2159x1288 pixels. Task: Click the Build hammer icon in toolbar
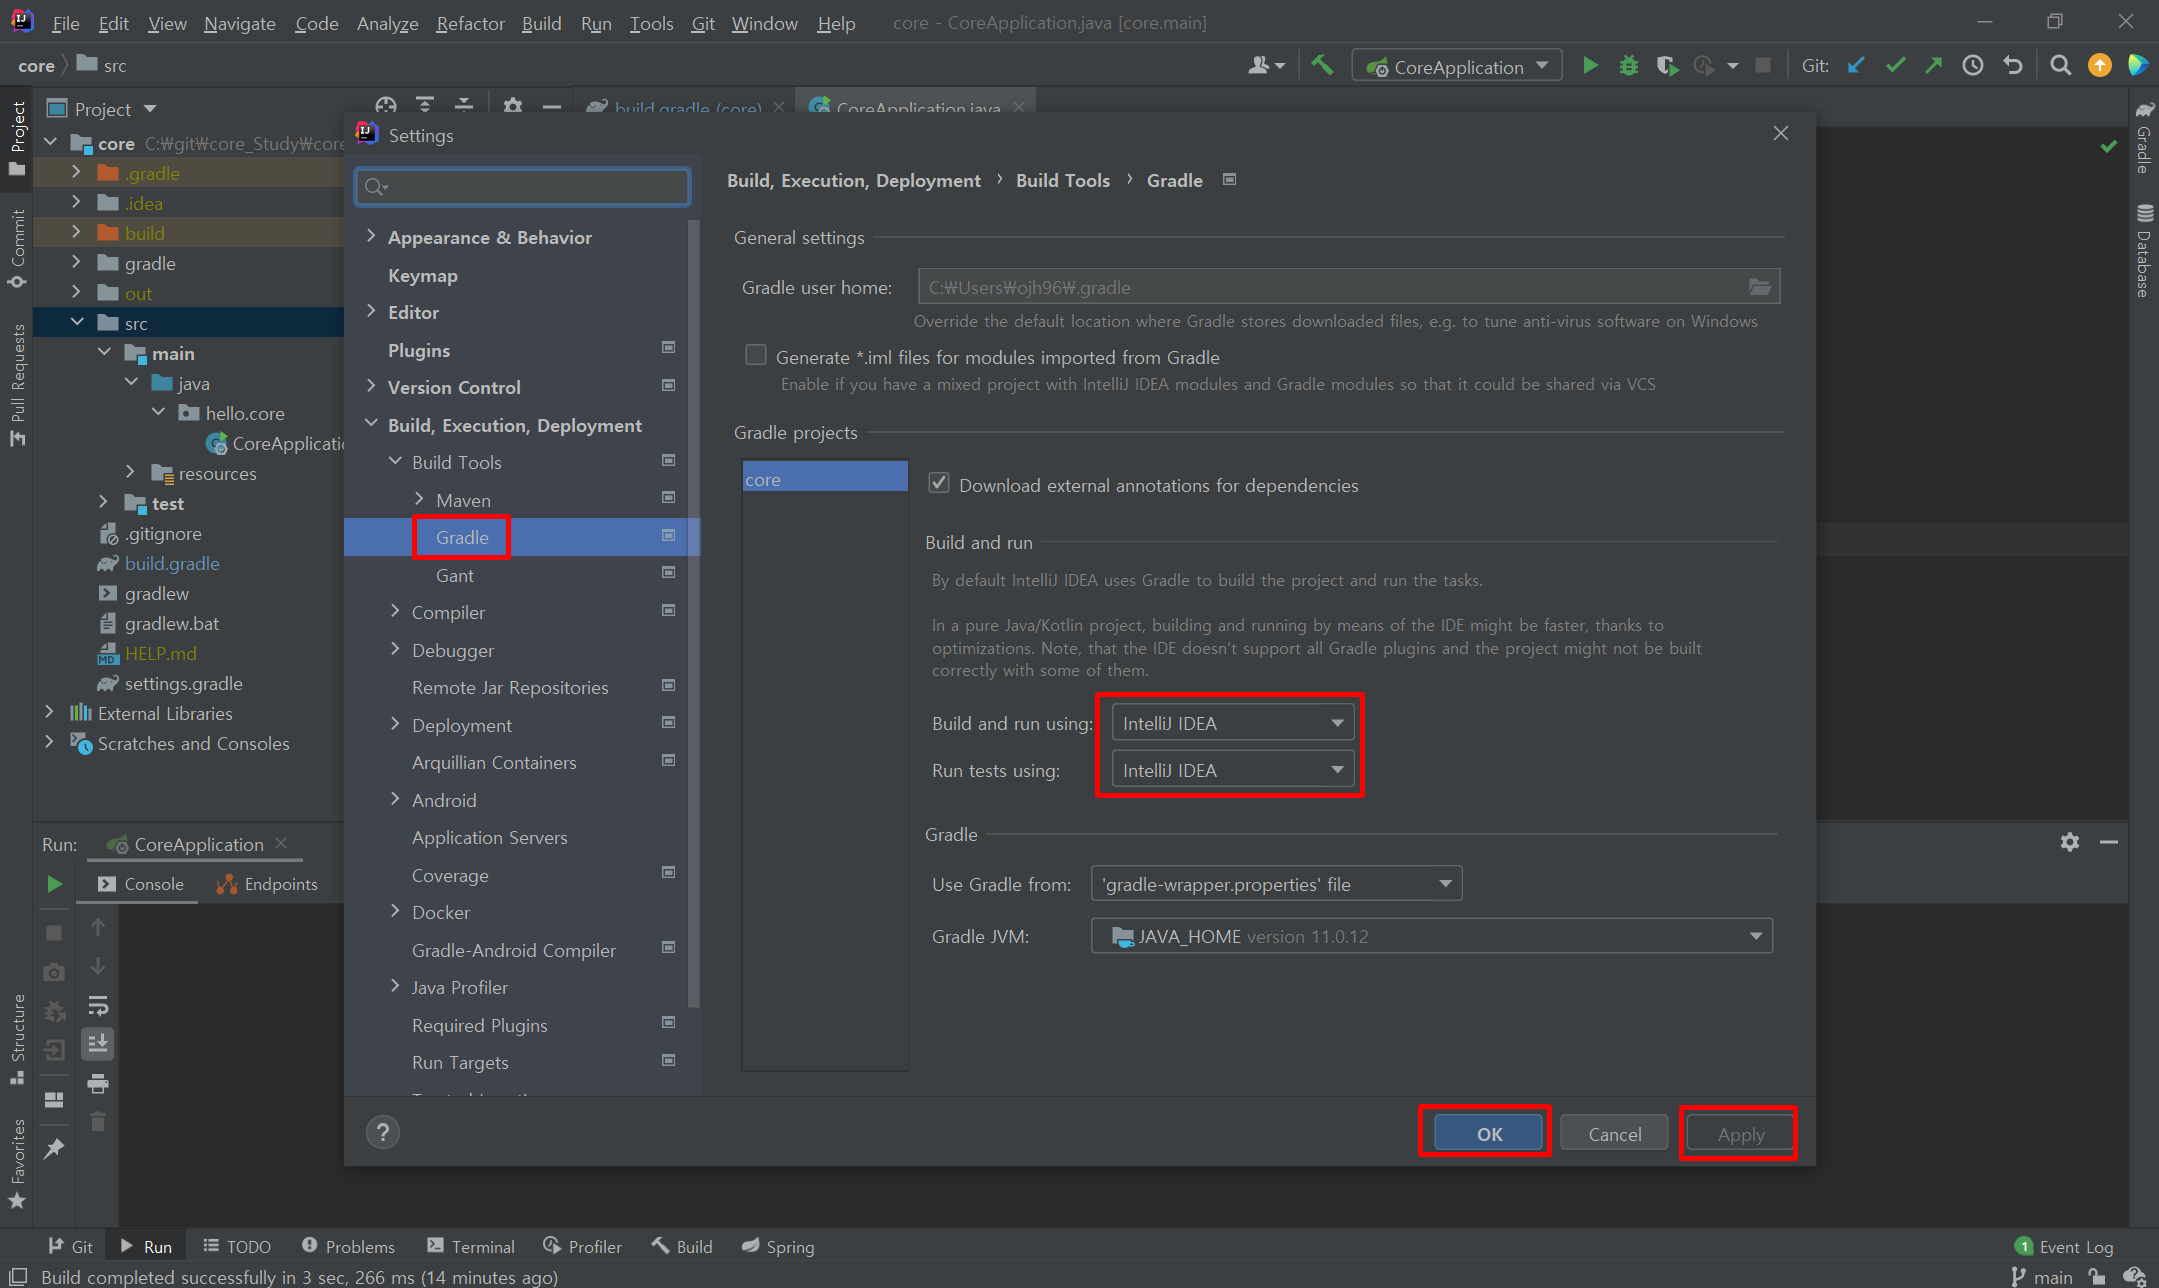(1322, 66)
